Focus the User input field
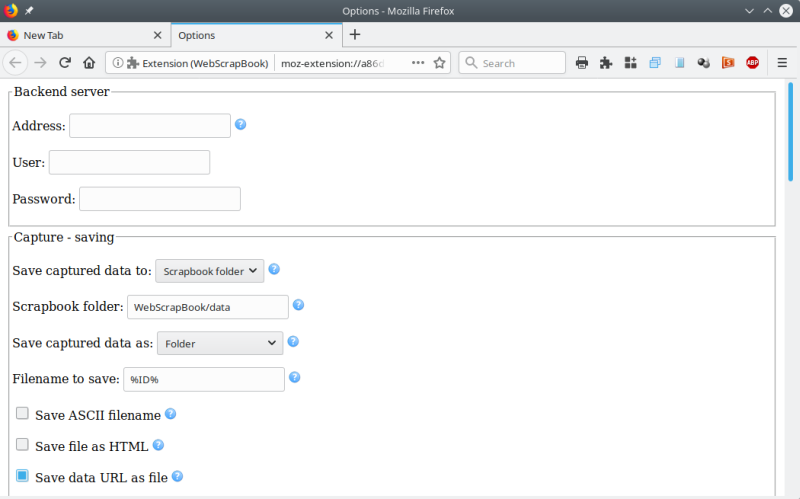This screenshot has width=800, height=499. pos(130,162)
